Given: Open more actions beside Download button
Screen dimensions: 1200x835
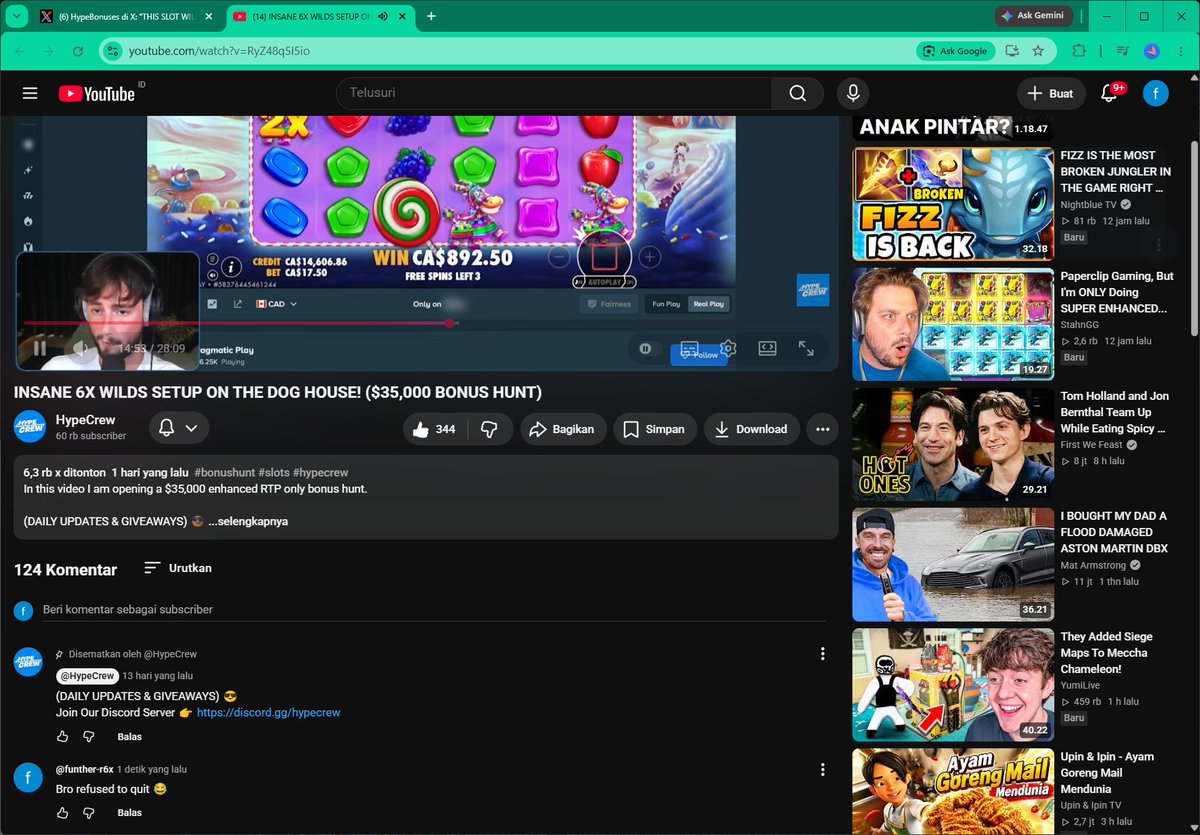Looking at the screenshot, I should [x=822, y=429].
